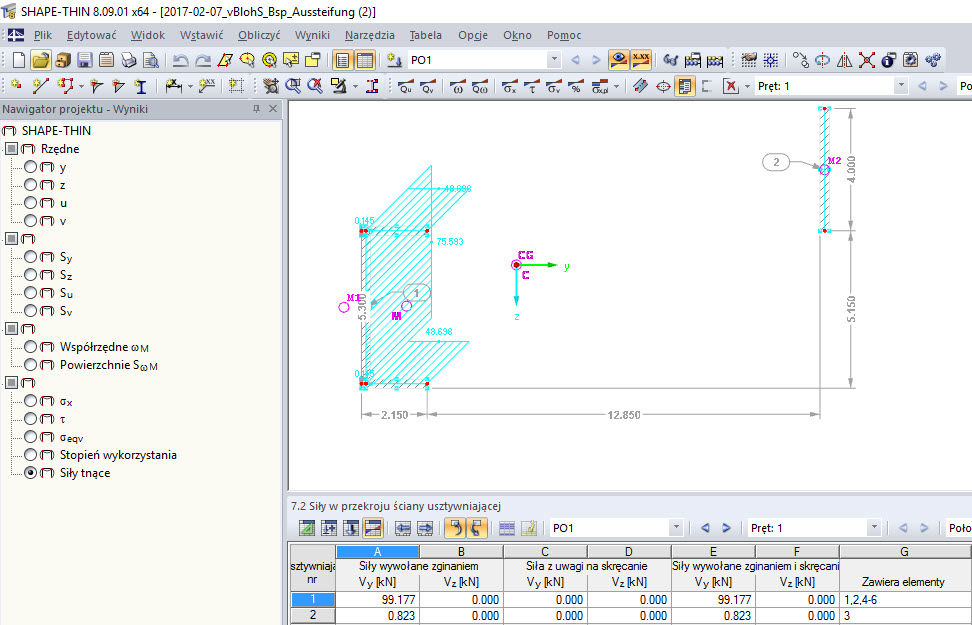Click mirror tool triangle icon

pos(844,60)
